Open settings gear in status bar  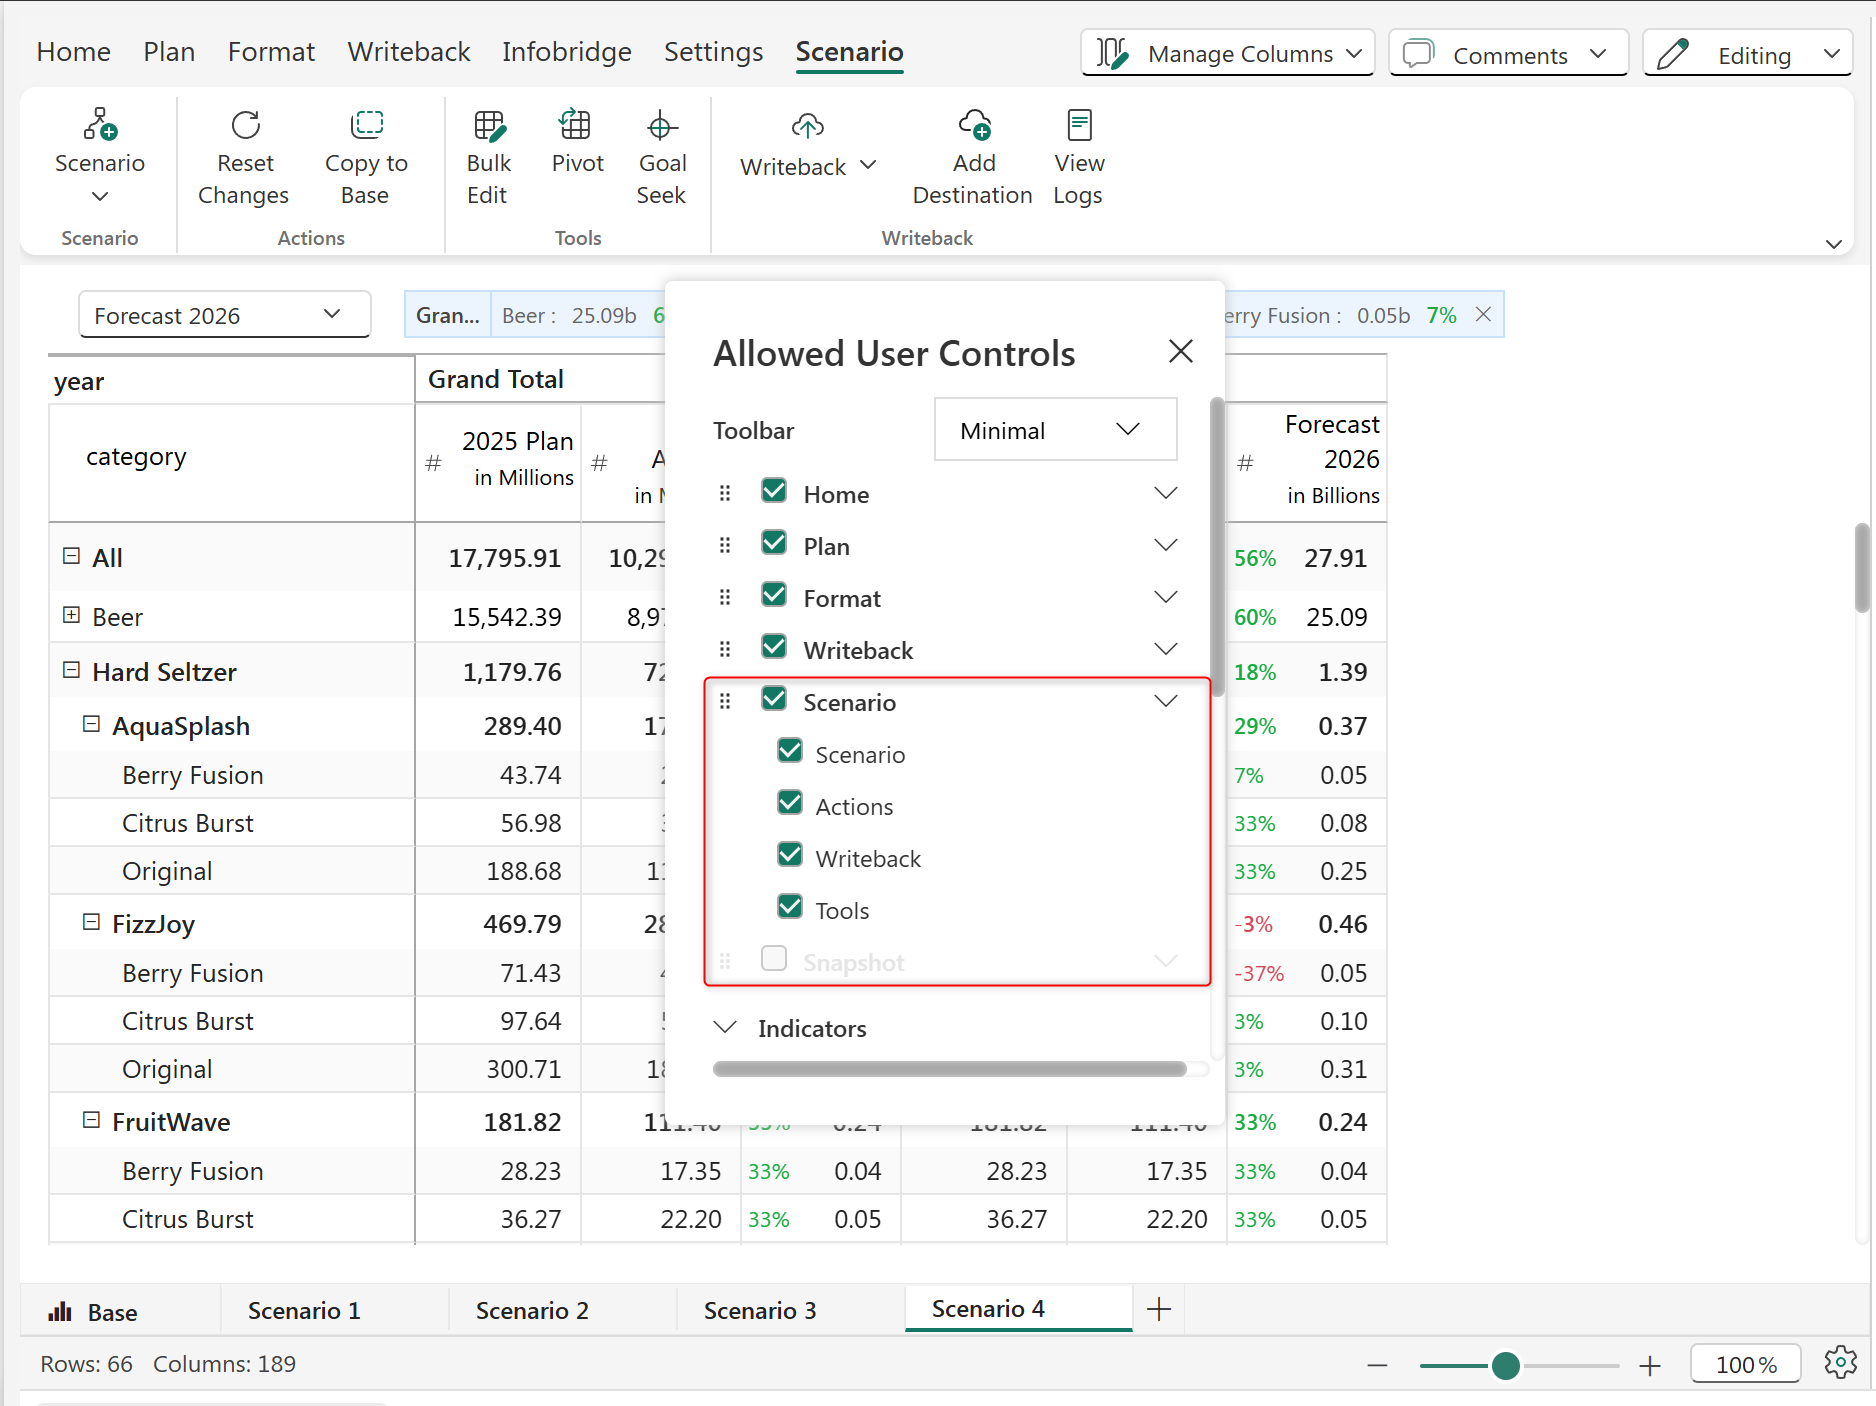point(1839,1362)
